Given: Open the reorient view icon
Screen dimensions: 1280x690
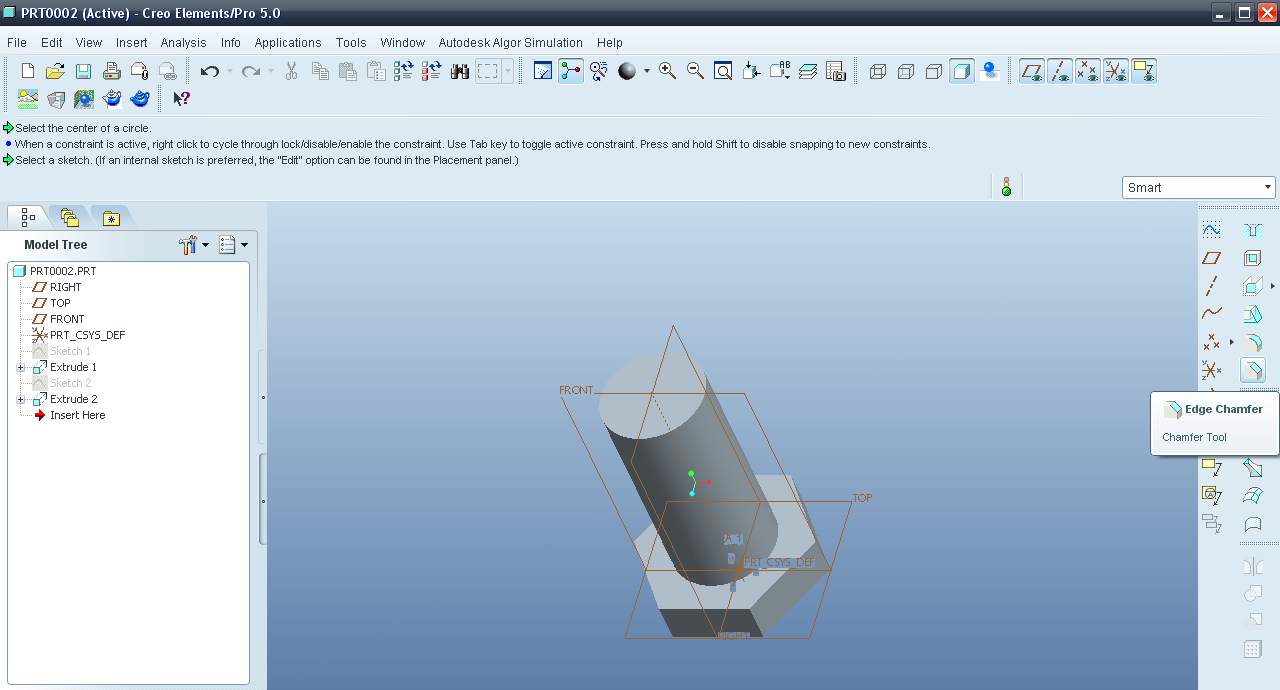Looking at the screenshot, I should (x=751, y=71).
